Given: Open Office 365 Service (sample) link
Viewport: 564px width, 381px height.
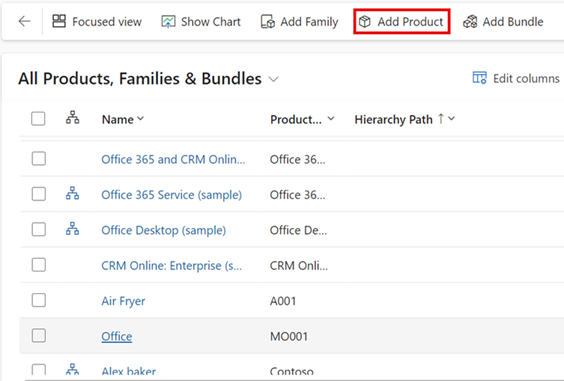Looking at the screenshot, I should 172,195.
